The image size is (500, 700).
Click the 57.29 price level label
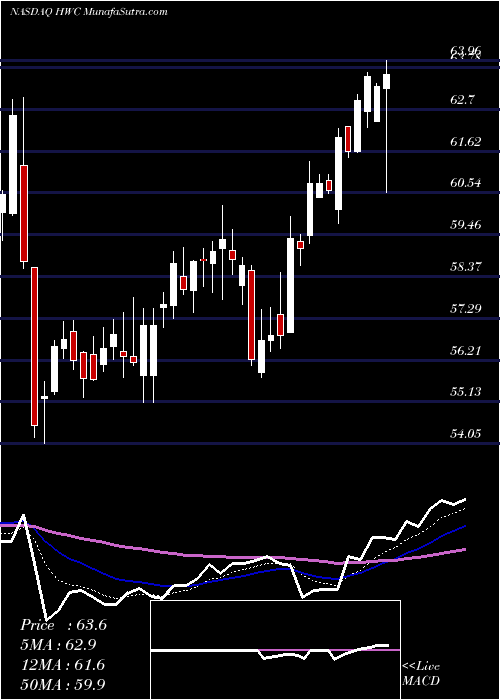[466, 308]
